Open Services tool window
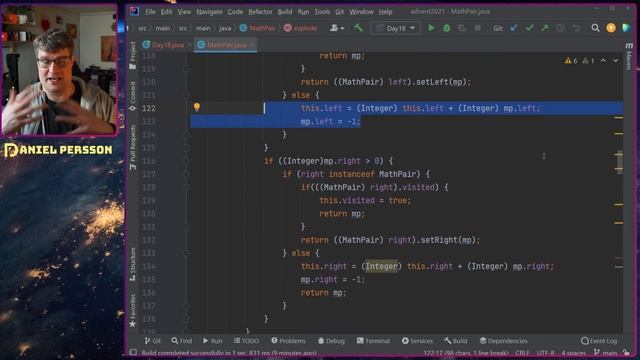Image resolution: width=640 pixels, height=360 pixels. [x=417, y=340]
